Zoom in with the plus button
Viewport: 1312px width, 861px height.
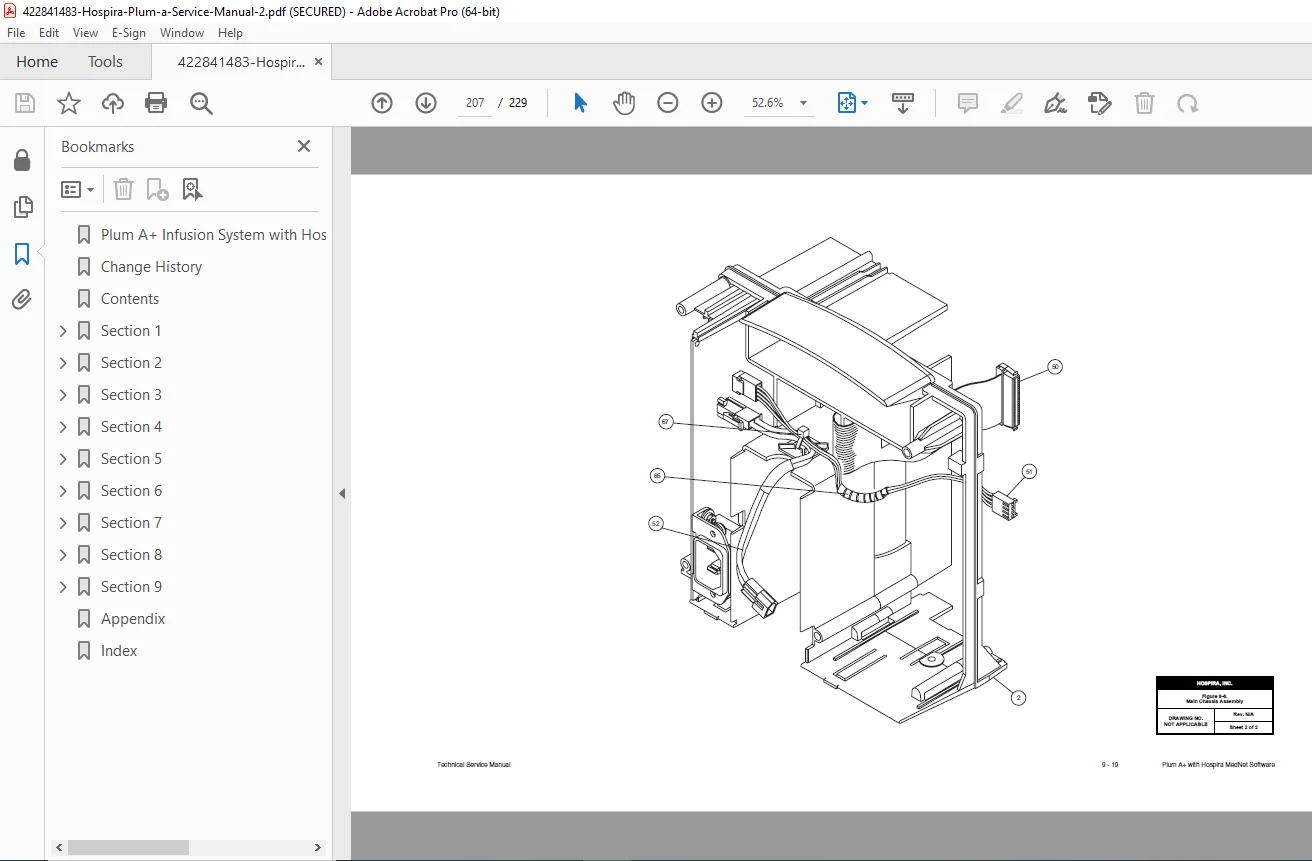pyautogui.click(x=712, y=103)
